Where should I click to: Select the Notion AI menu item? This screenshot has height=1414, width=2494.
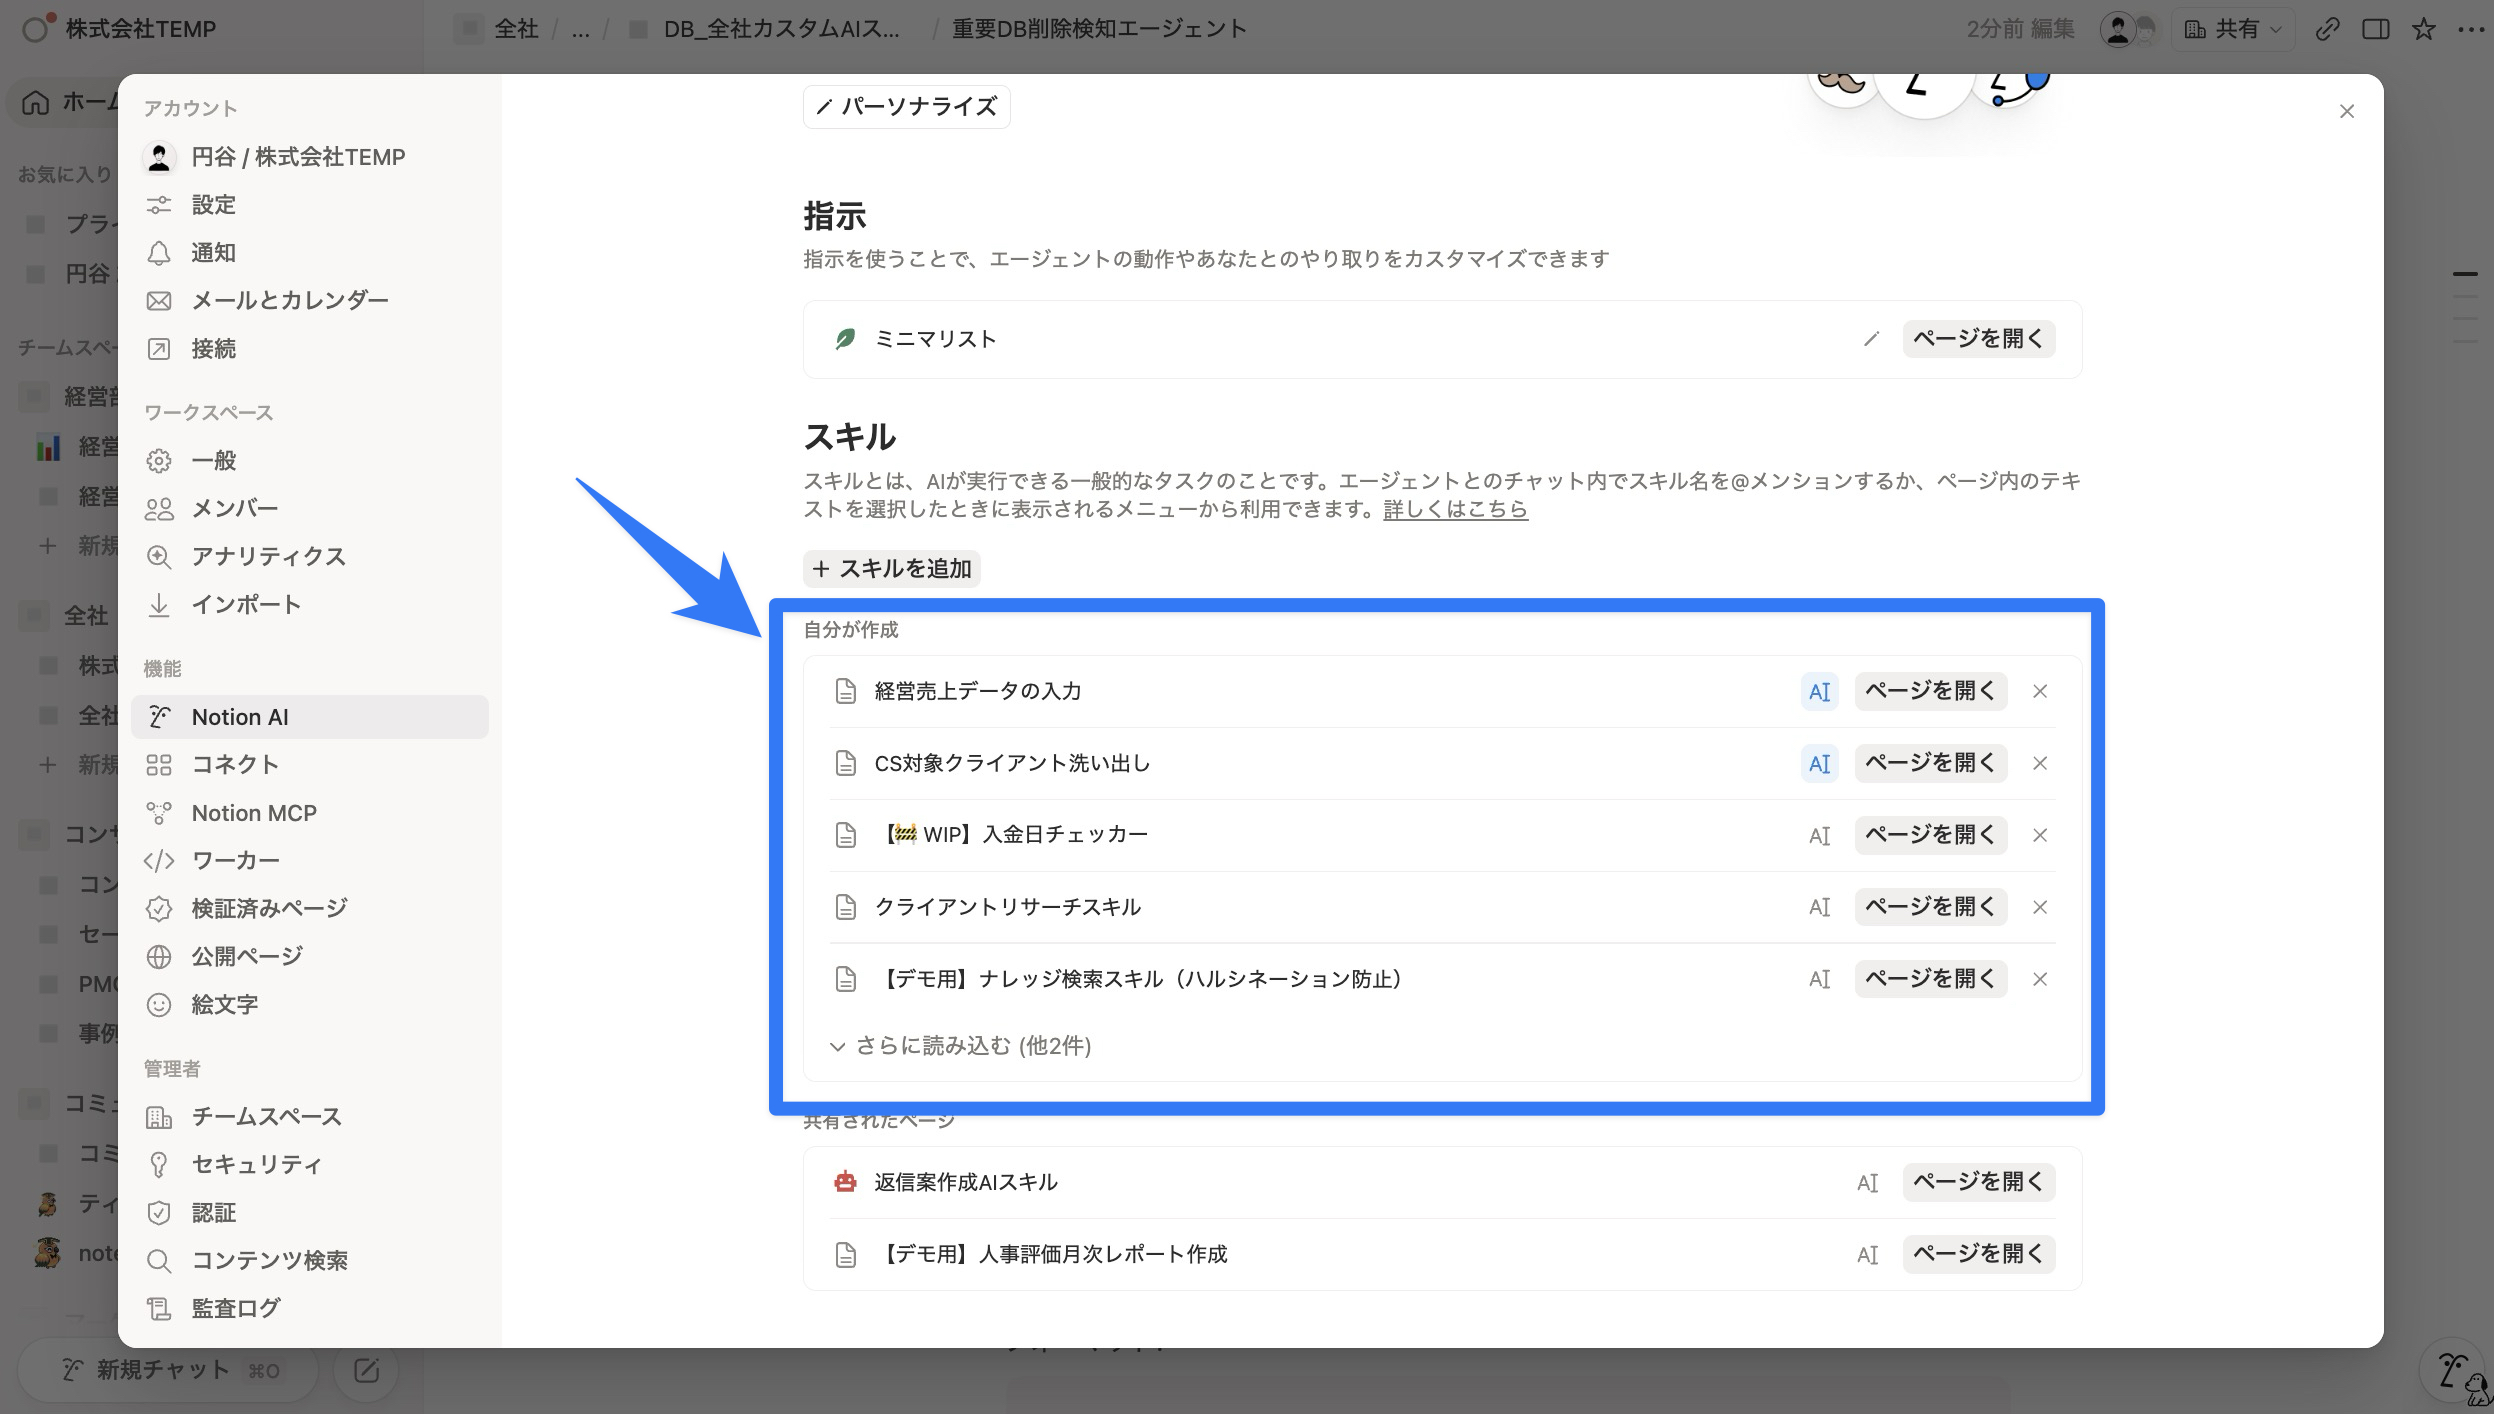point(310,717)
